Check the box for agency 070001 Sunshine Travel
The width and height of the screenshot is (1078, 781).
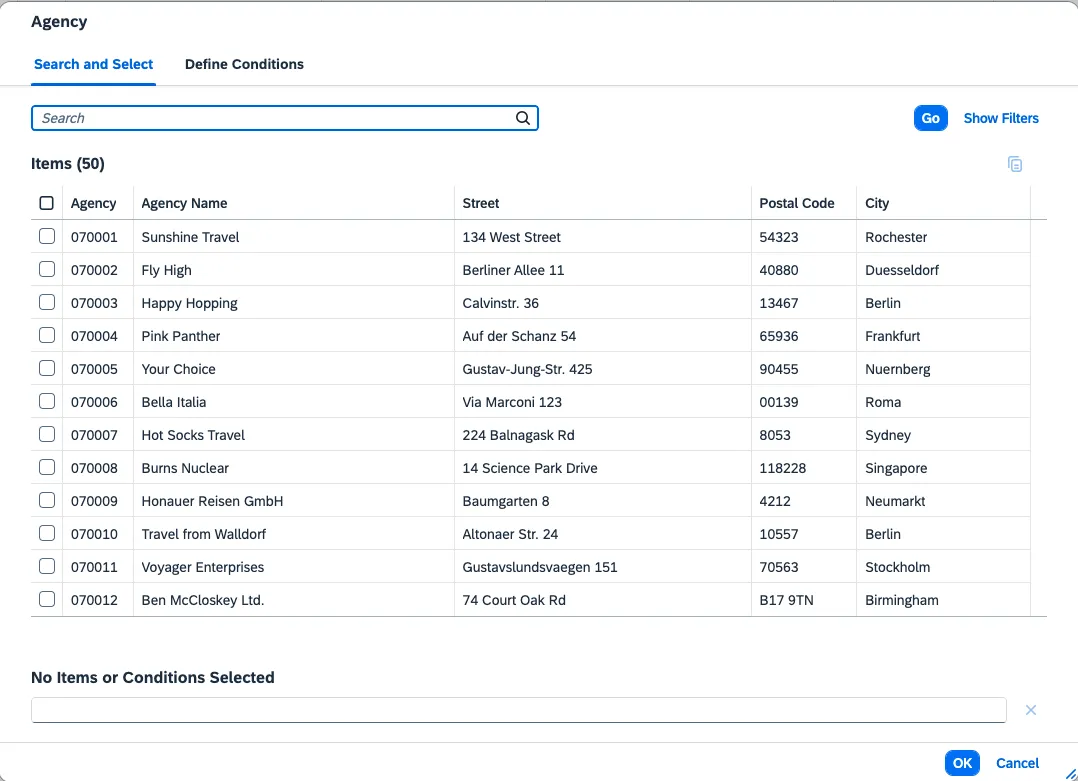pos(47,237)
